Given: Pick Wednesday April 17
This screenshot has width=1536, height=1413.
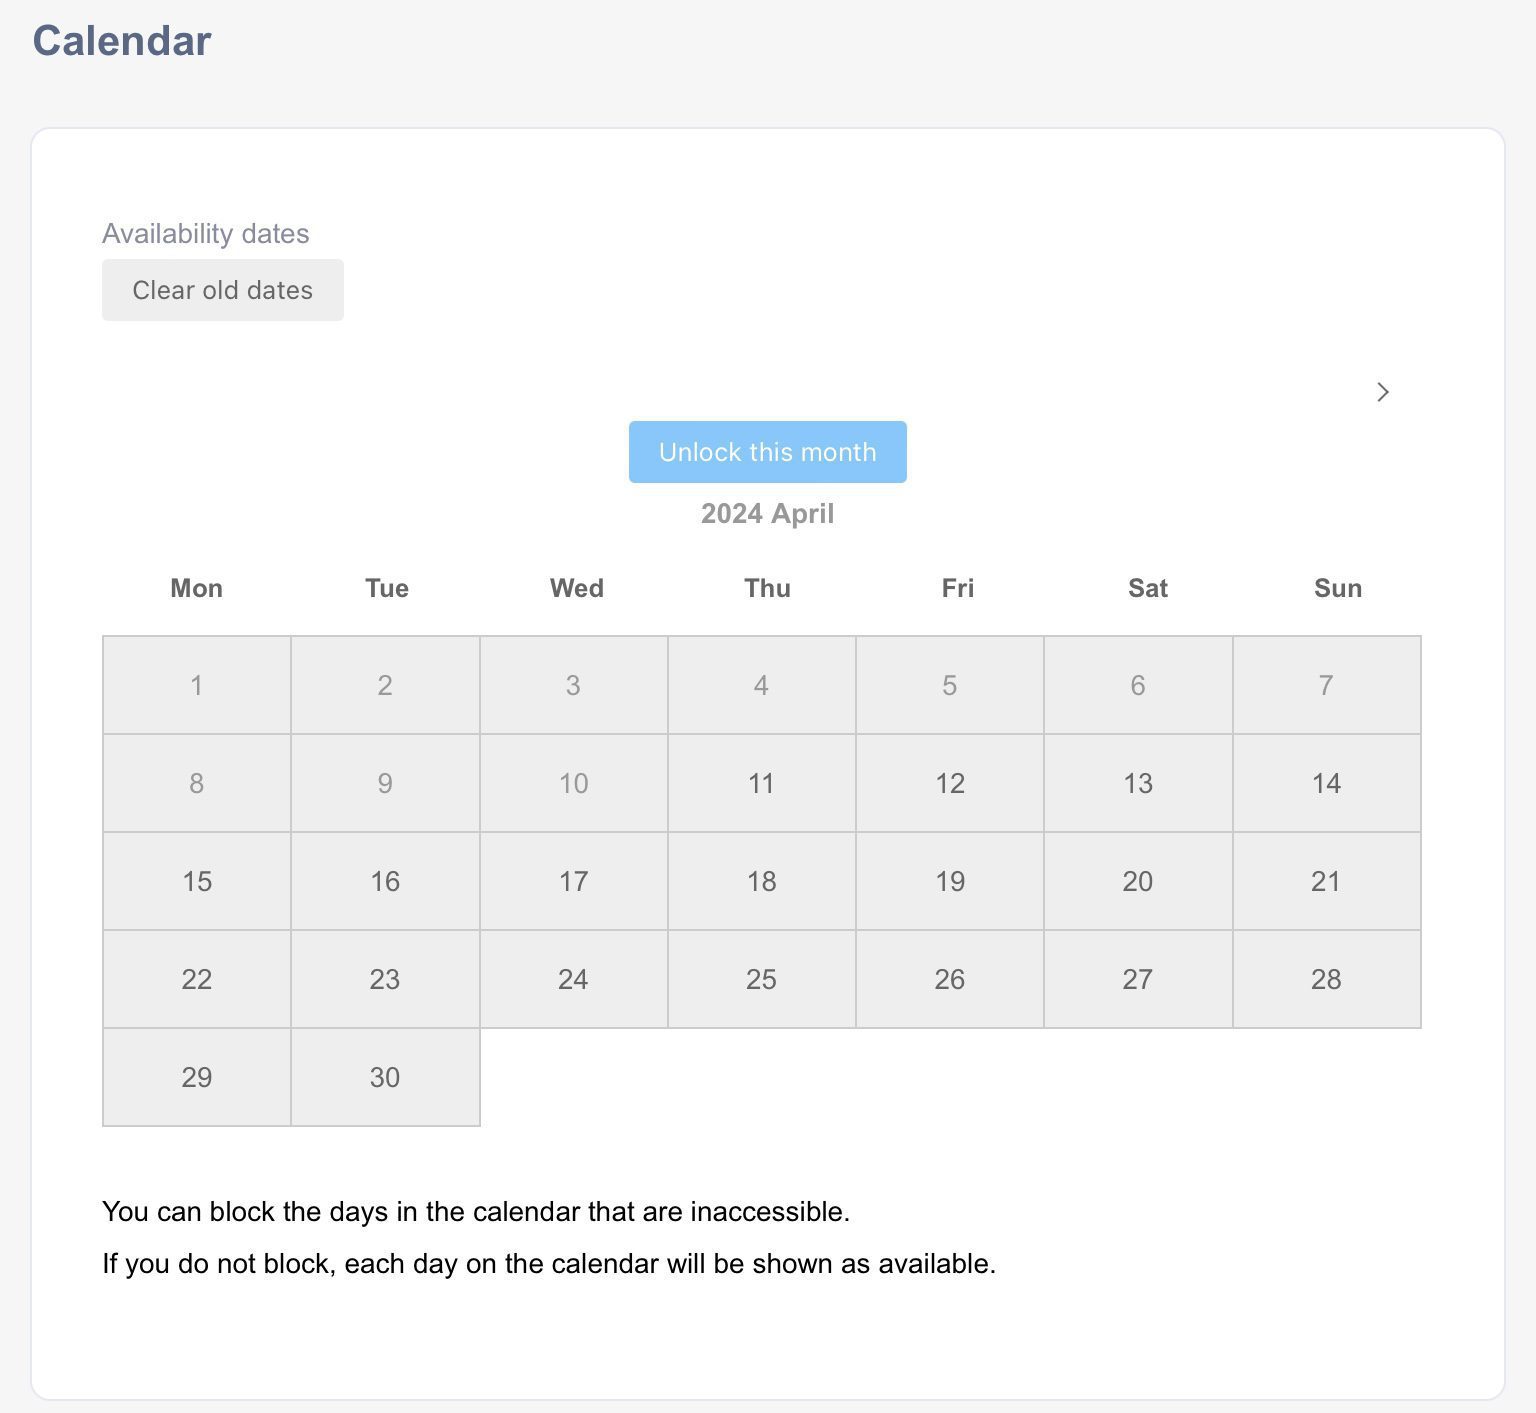Looking at the screenshot, I should coord(574,881).
